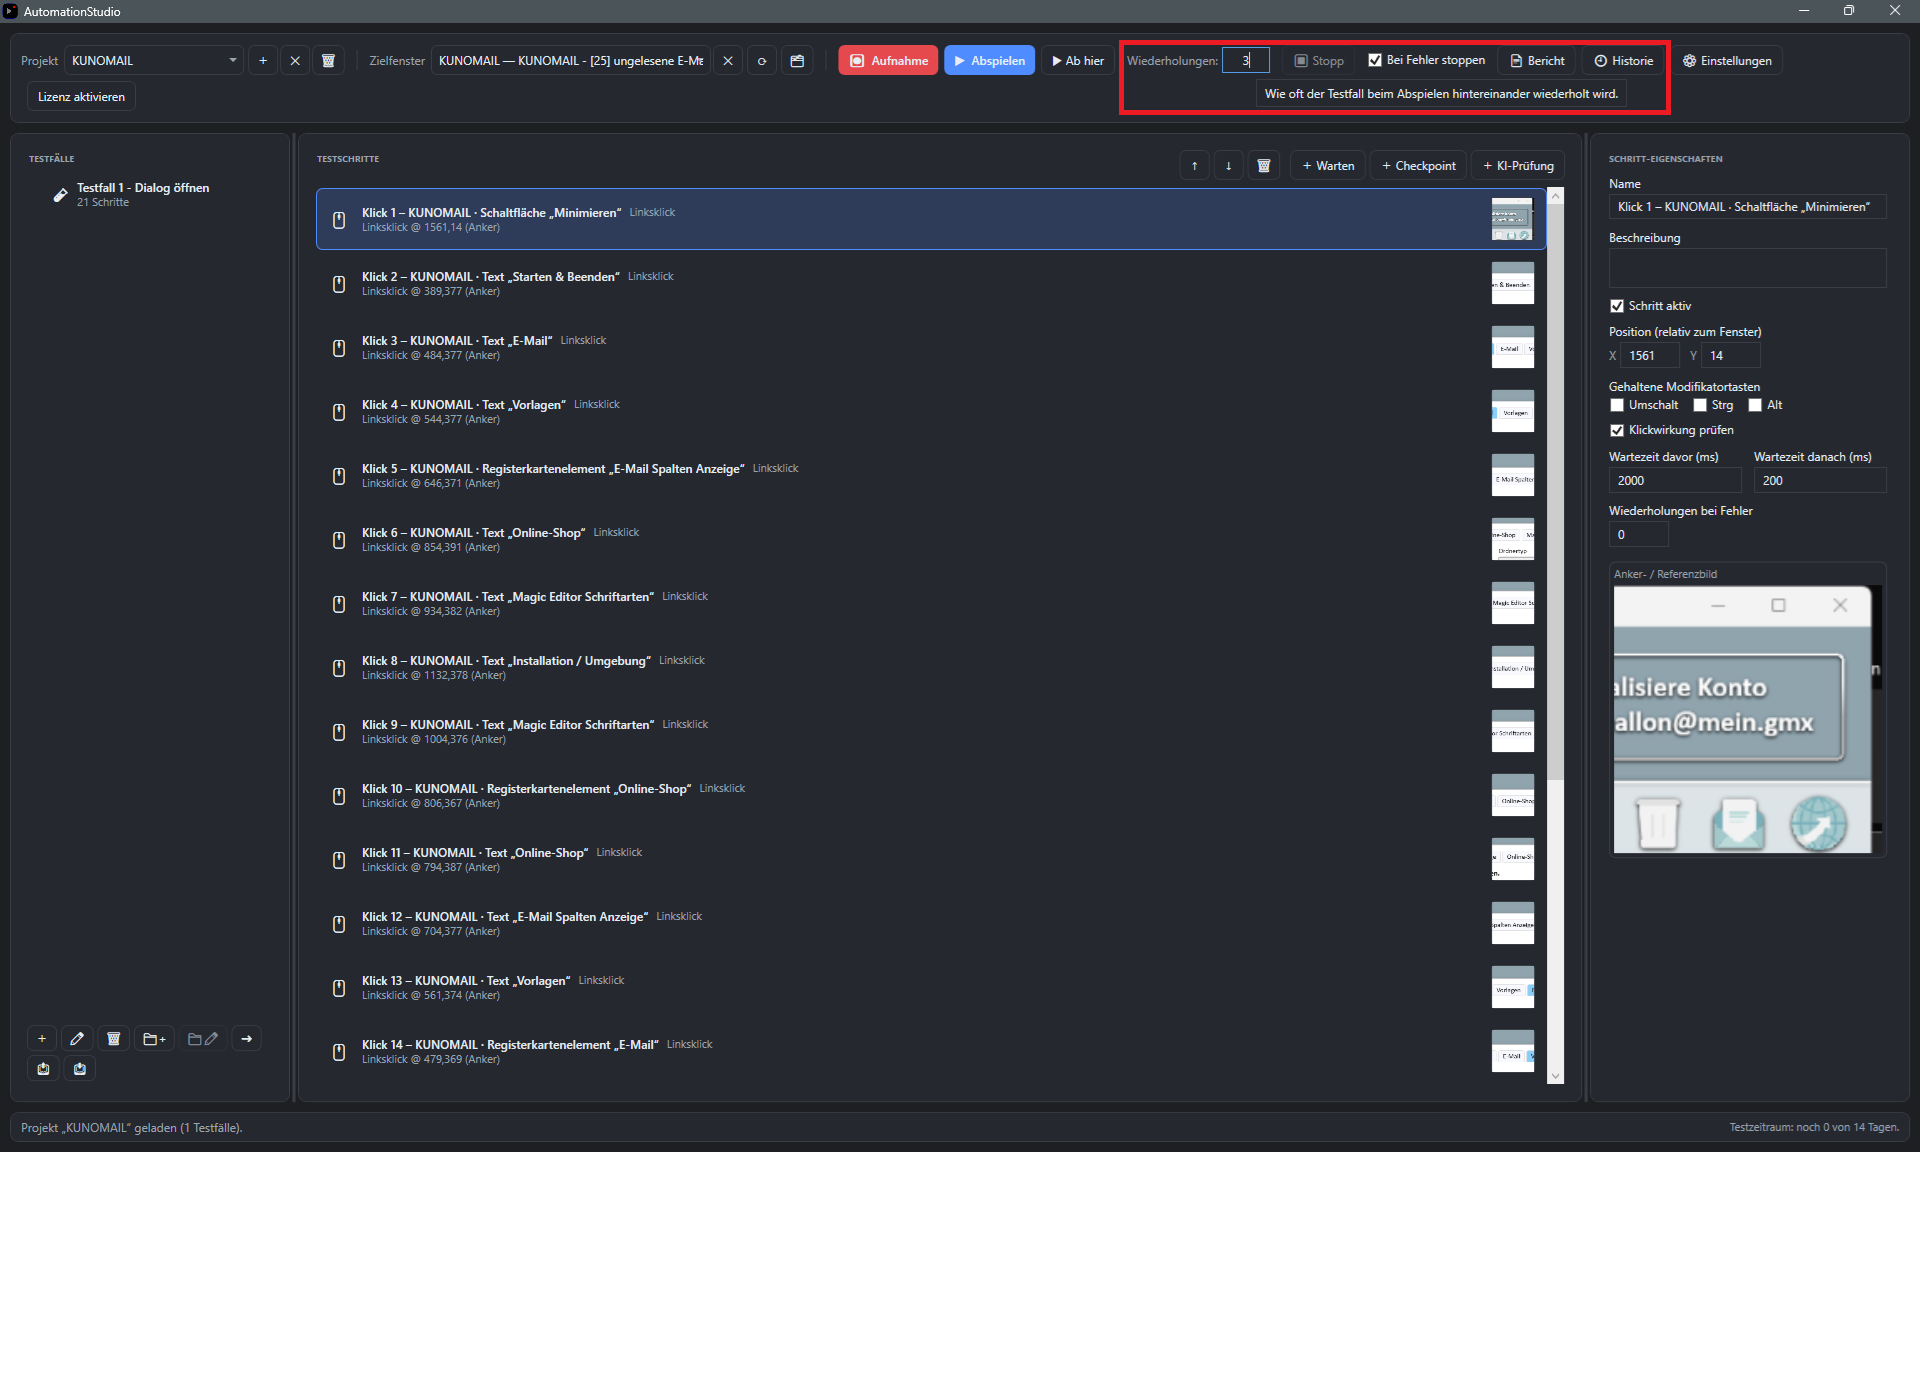Export test cases with upload-tray icon
Image resolution: width=1920 pixels, height=1382 pixels.
43,1069
